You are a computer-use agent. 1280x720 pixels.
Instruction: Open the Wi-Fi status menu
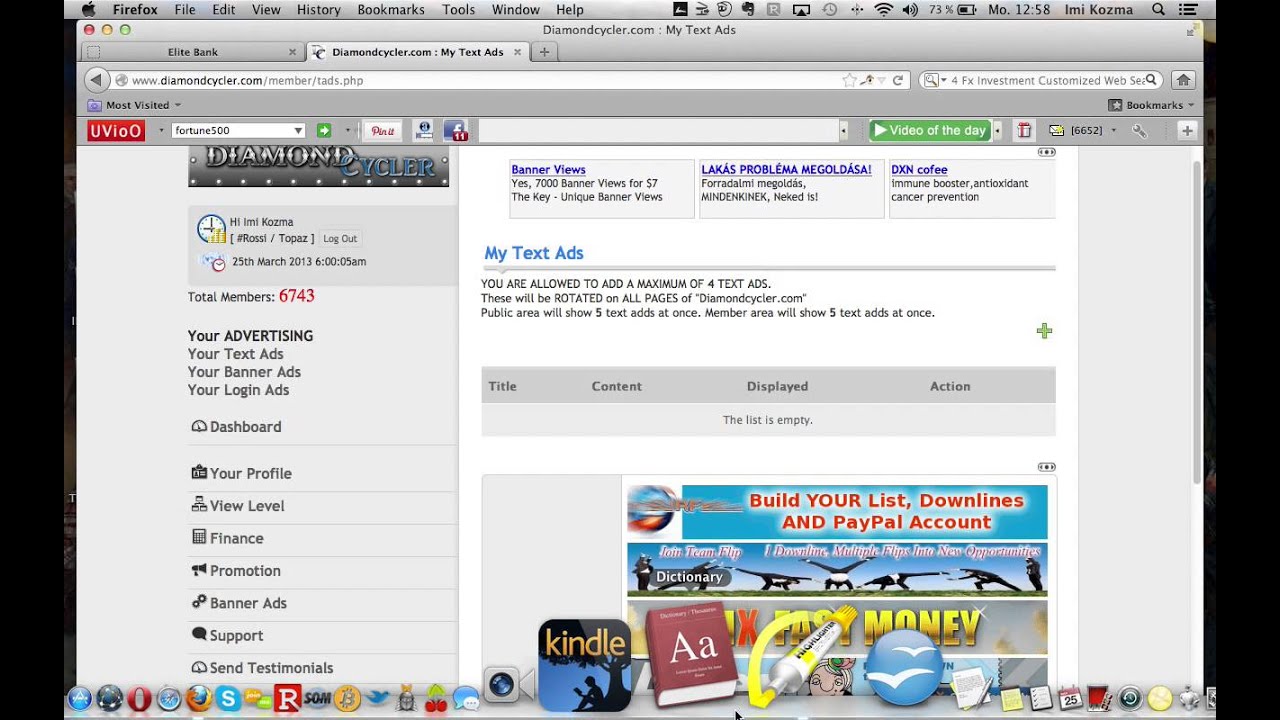[883, 9]
